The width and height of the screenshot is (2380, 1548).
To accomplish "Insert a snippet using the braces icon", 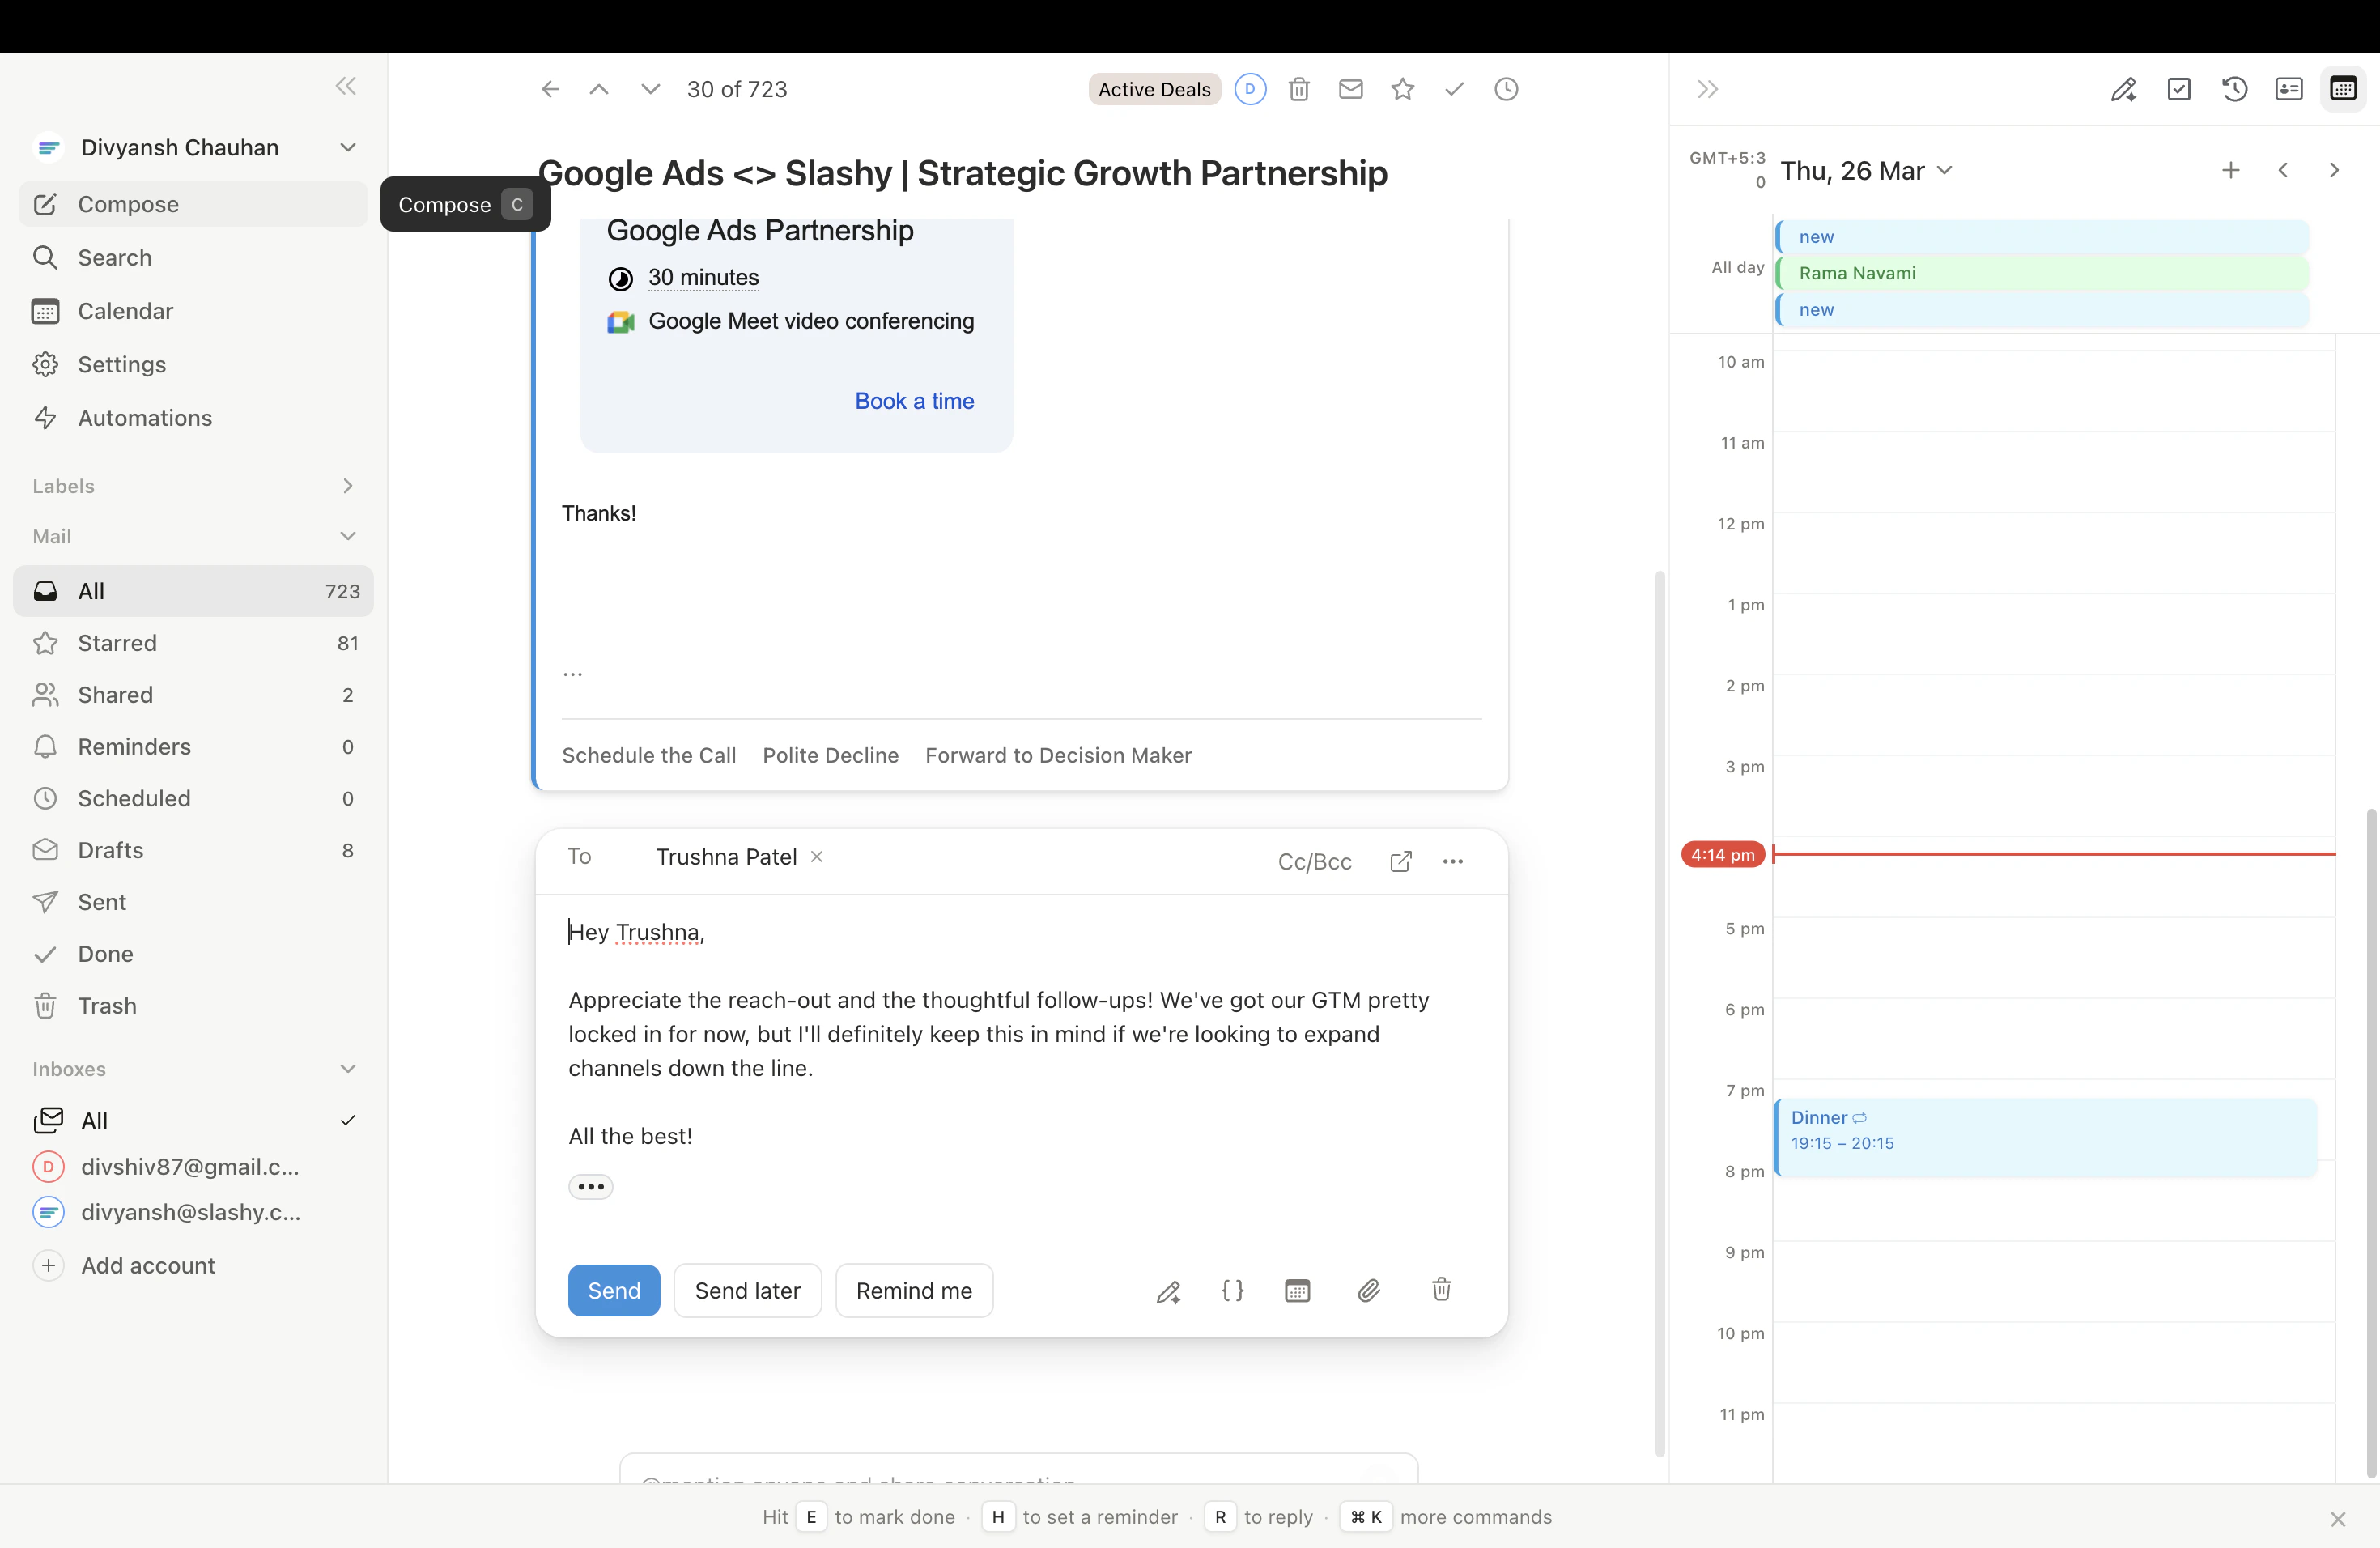I will click(1232, 1290).
